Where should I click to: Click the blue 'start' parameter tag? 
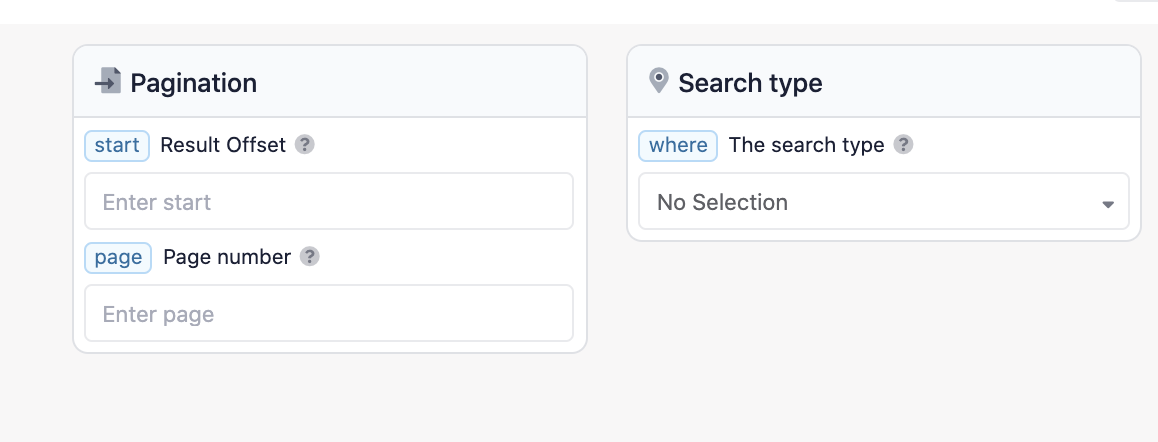pos(117,145)
